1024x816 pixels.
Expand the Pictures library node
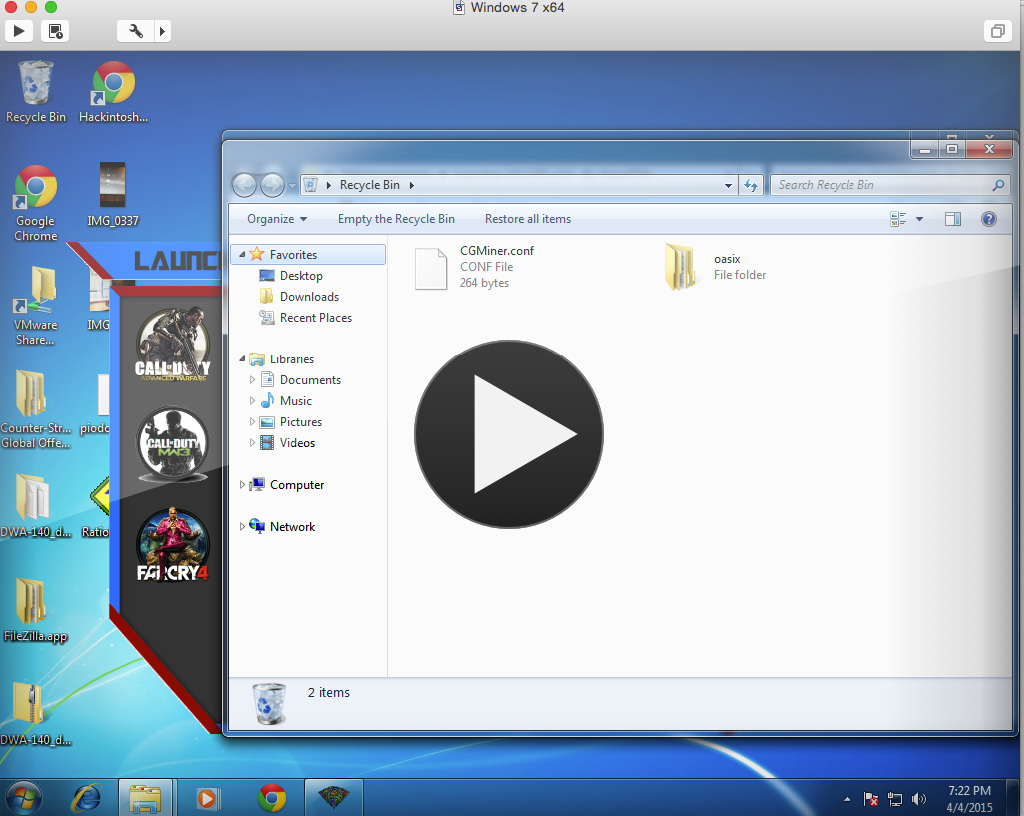[252, 422]
